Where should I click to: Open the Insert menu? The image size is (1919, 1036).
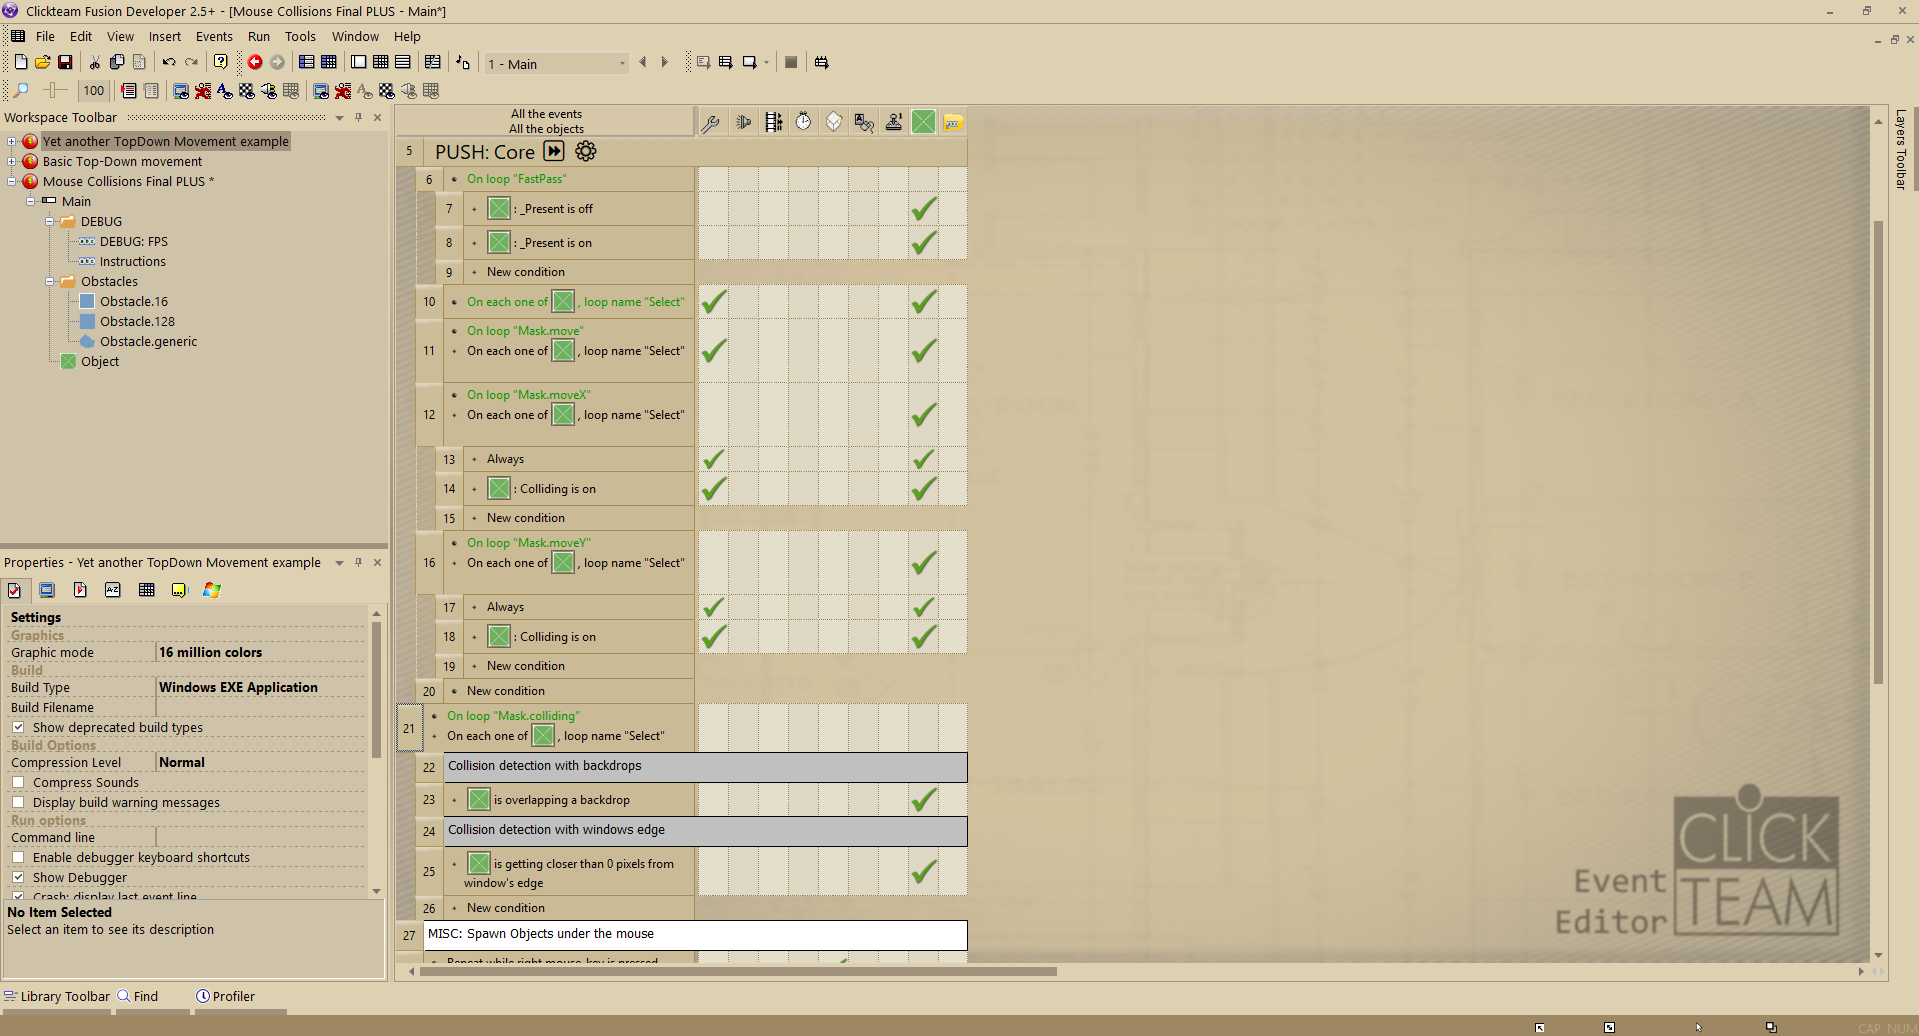[165, 36]
